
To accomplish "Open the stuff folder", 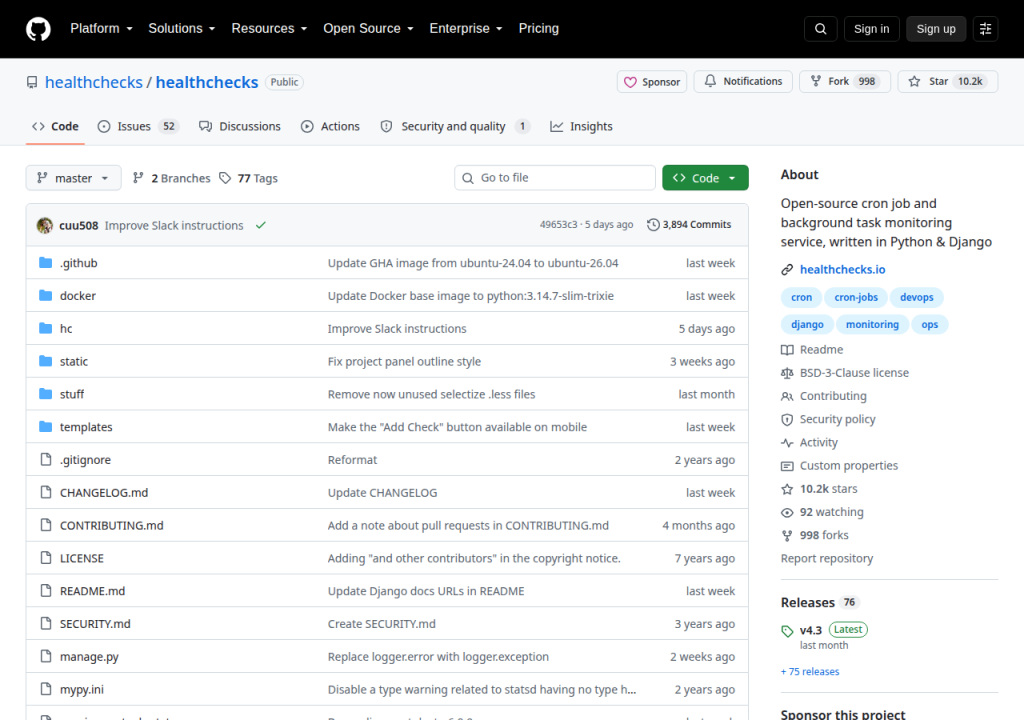I will (72, 394).
